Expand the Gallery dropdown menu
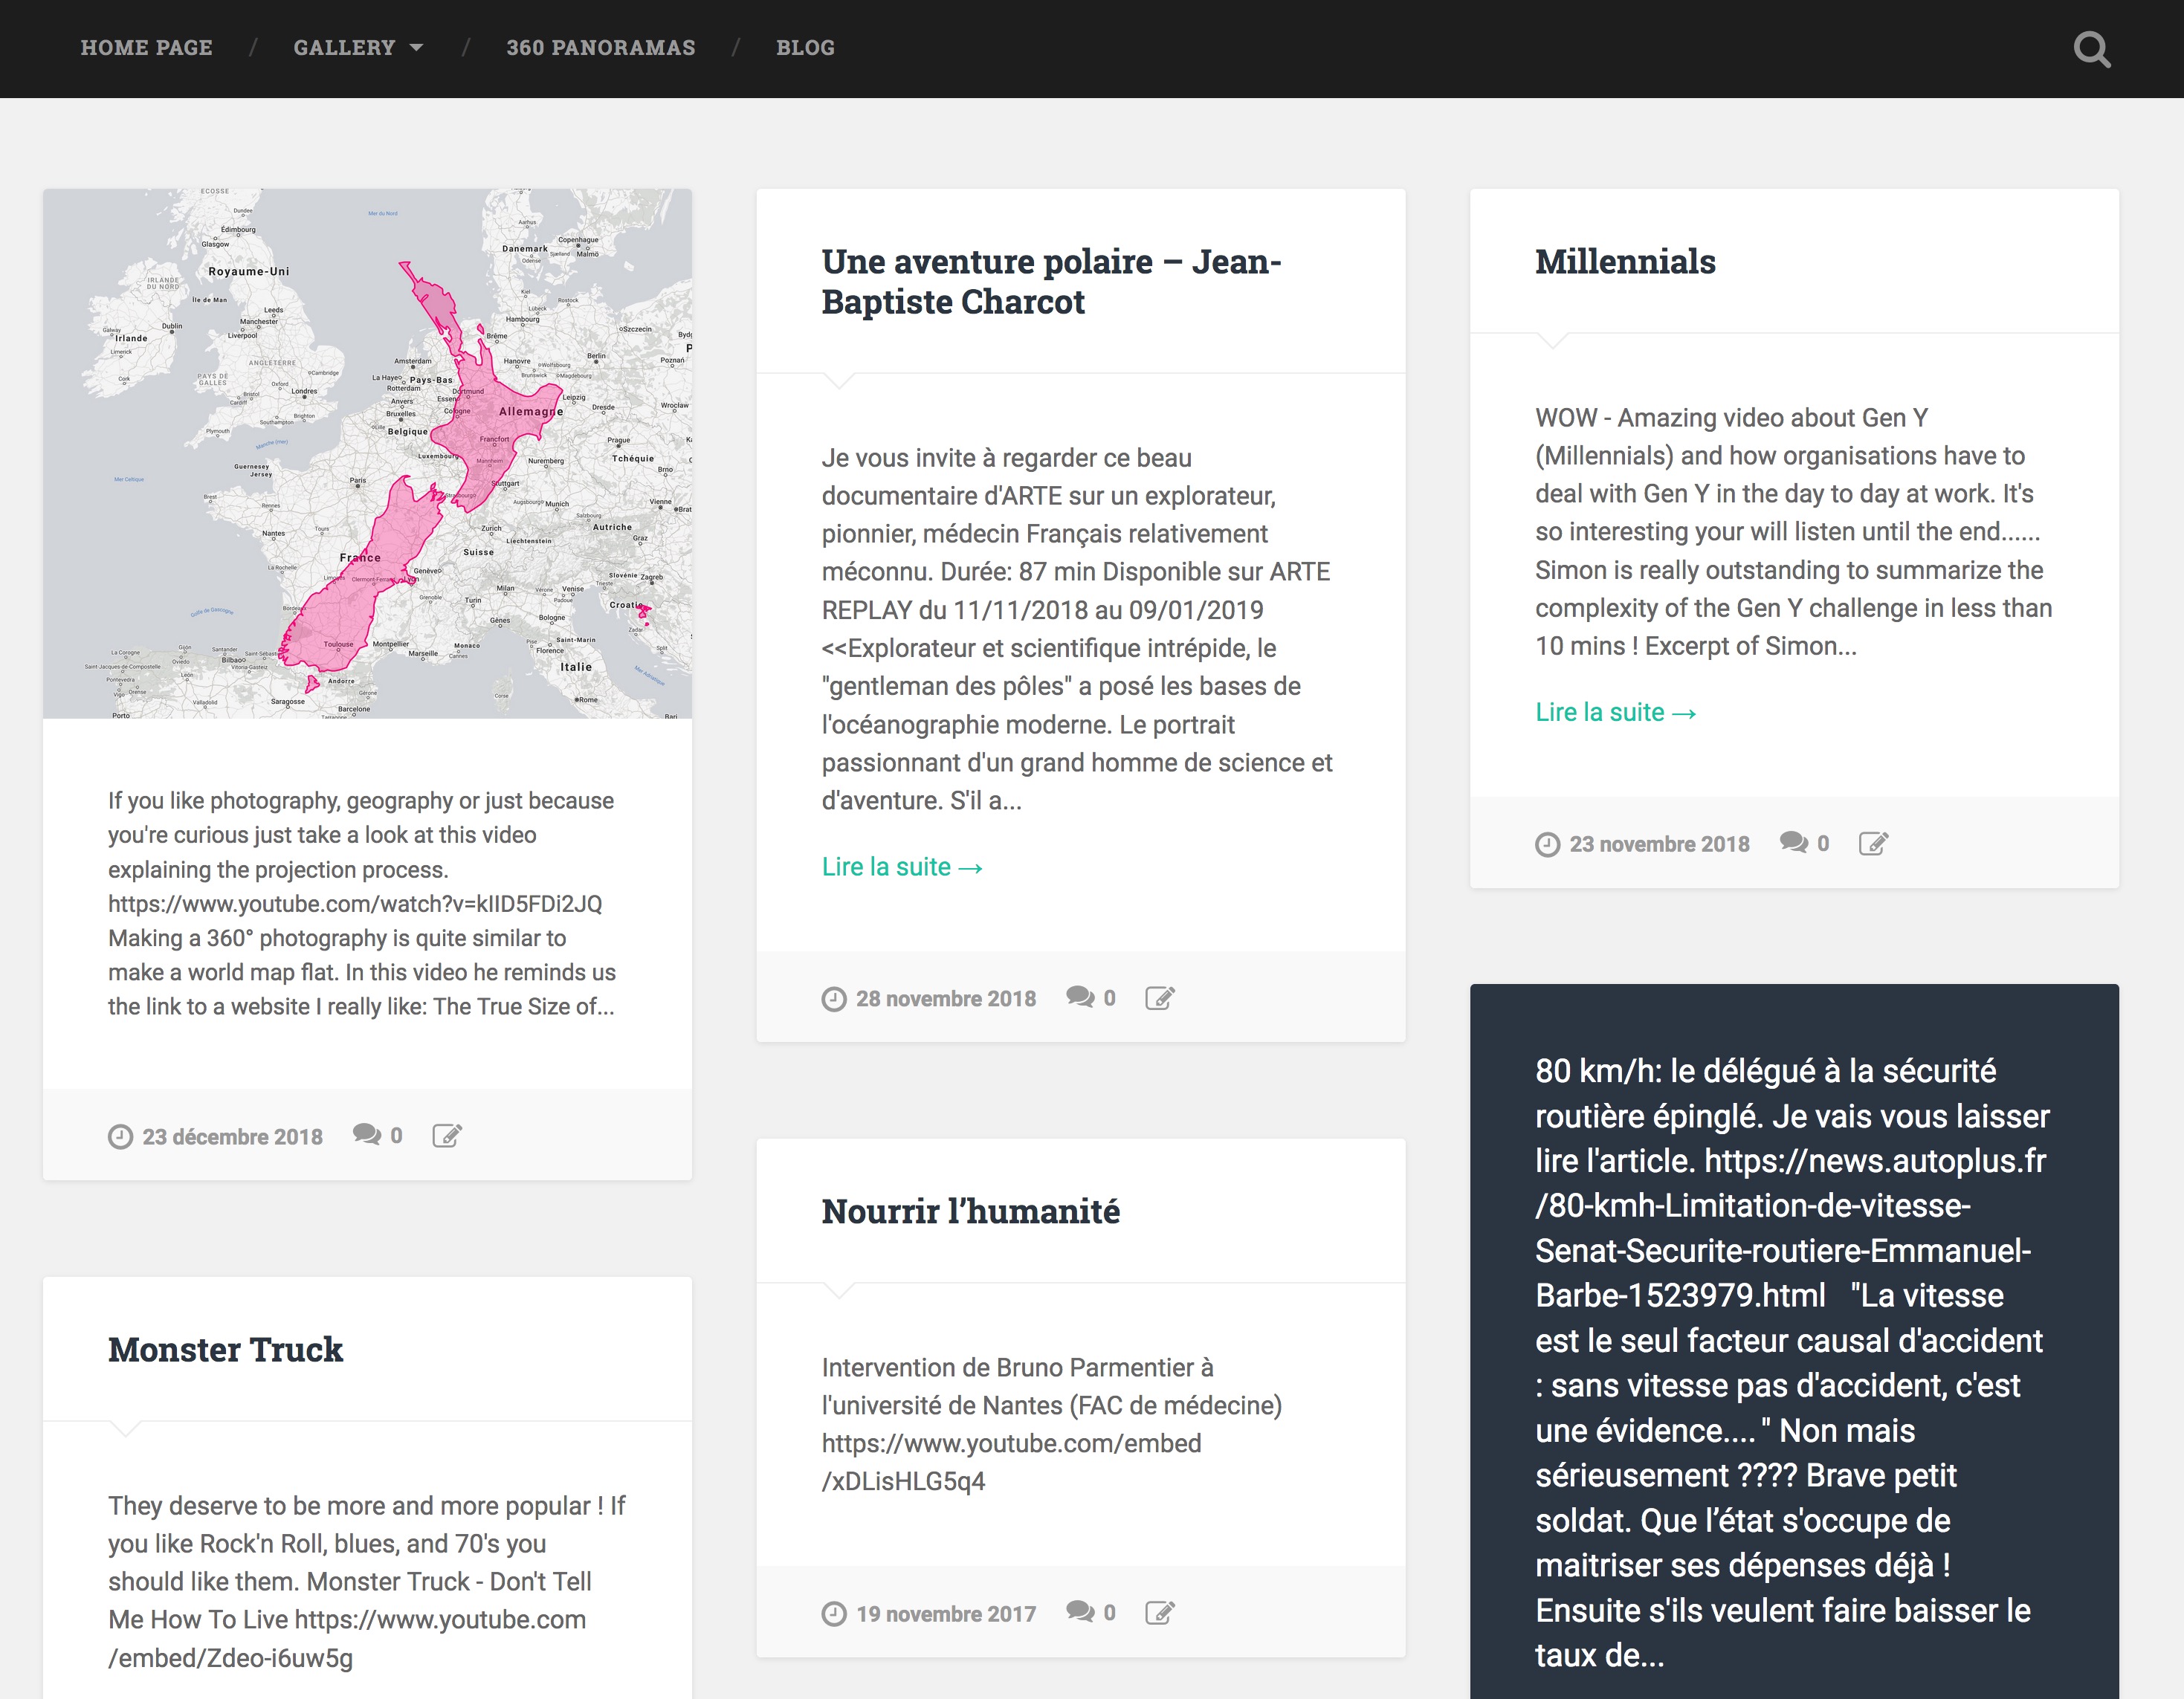 (x=358, y=48)
